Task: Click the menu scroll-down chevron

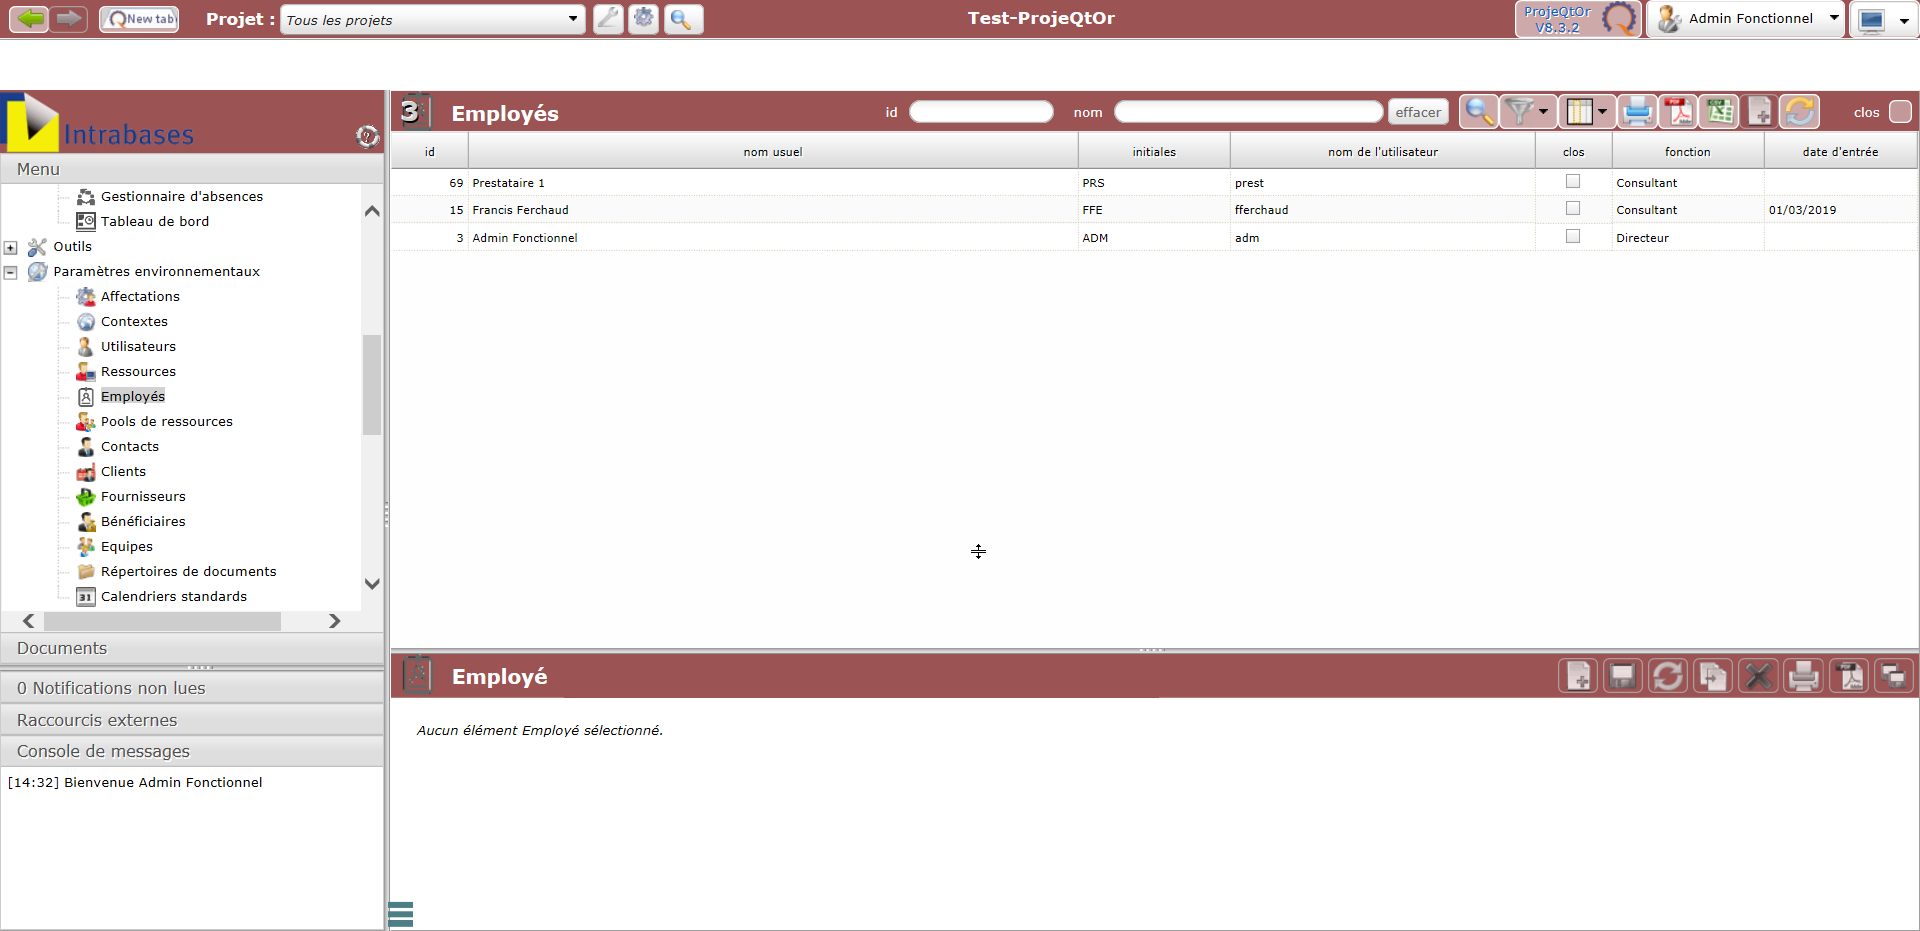Action: 372,584
